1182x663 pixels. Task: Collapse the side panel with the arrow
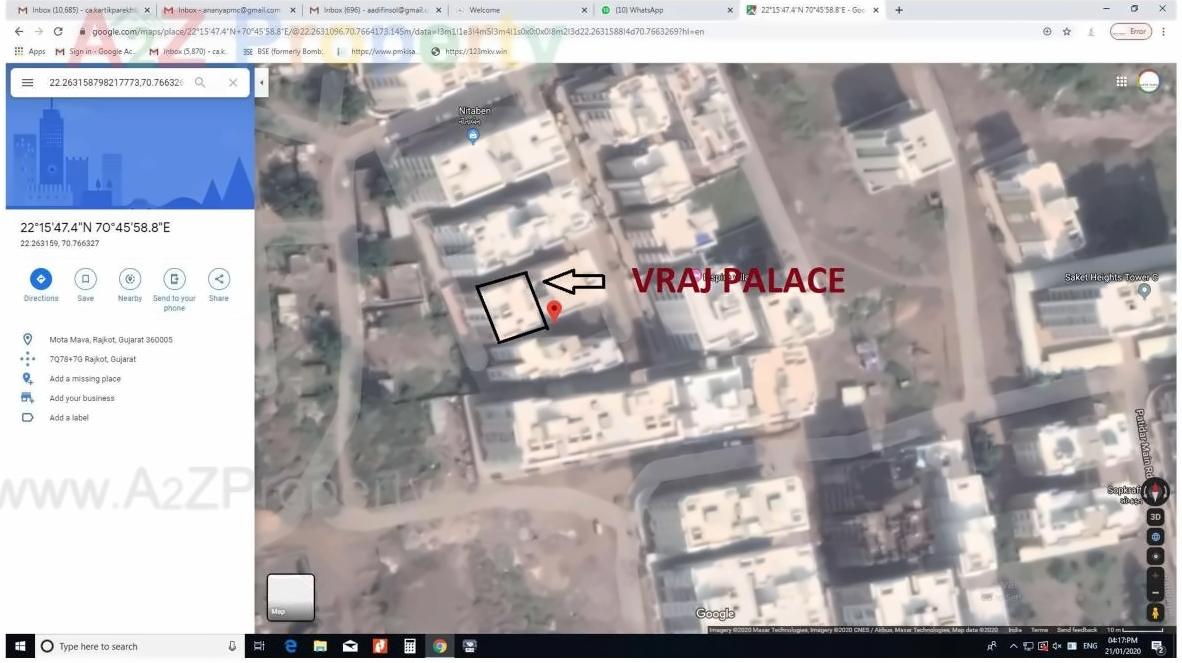tap(261, 82)
